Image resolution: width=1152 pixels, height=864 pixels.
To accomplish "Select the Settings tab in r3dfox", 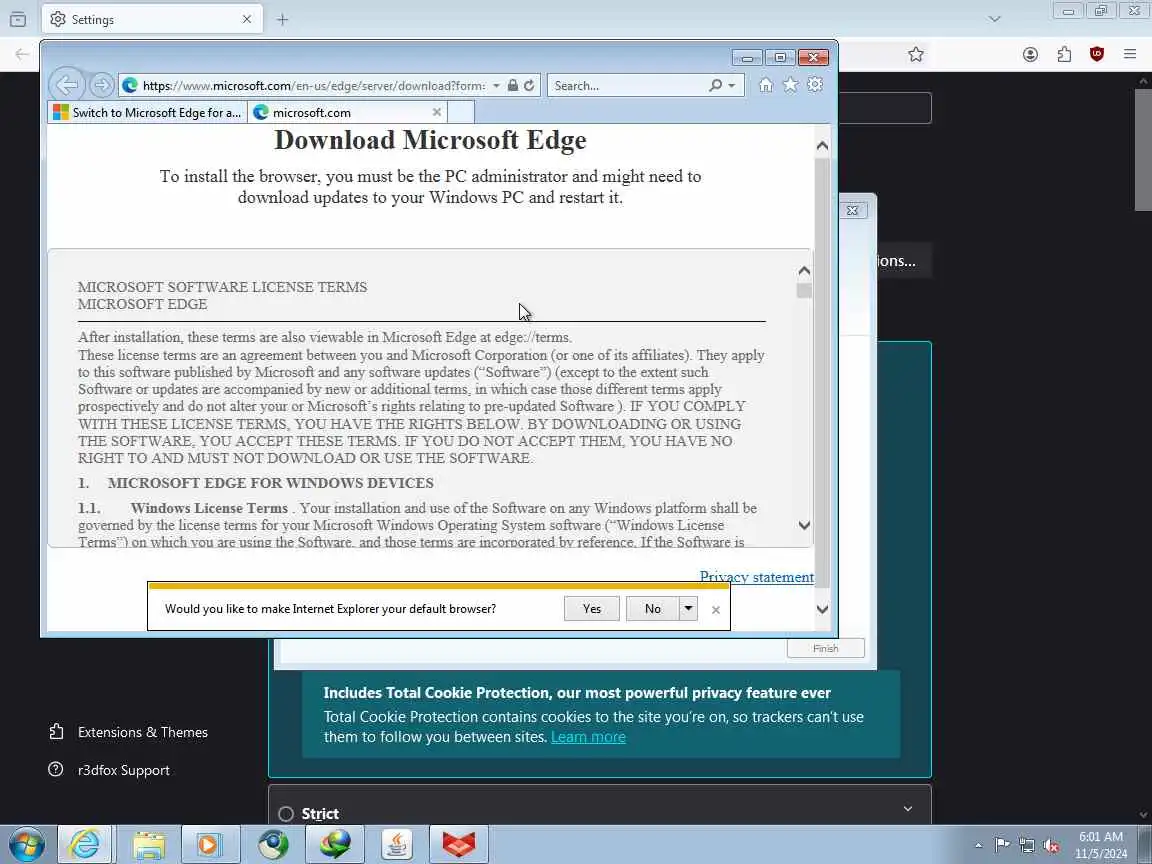I will coord(151,20).
